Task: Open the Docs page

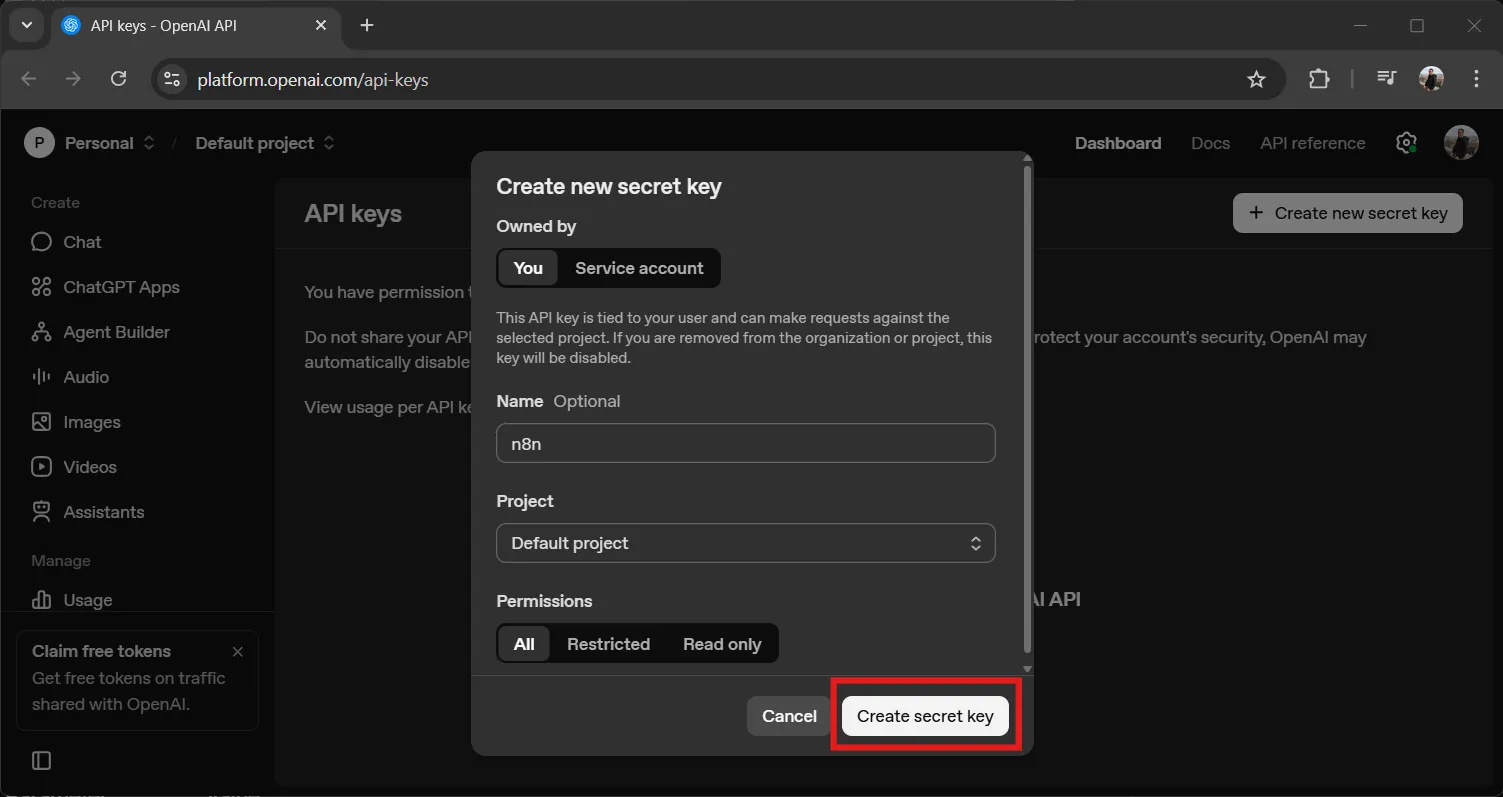Action: [x=1210, y=143]
